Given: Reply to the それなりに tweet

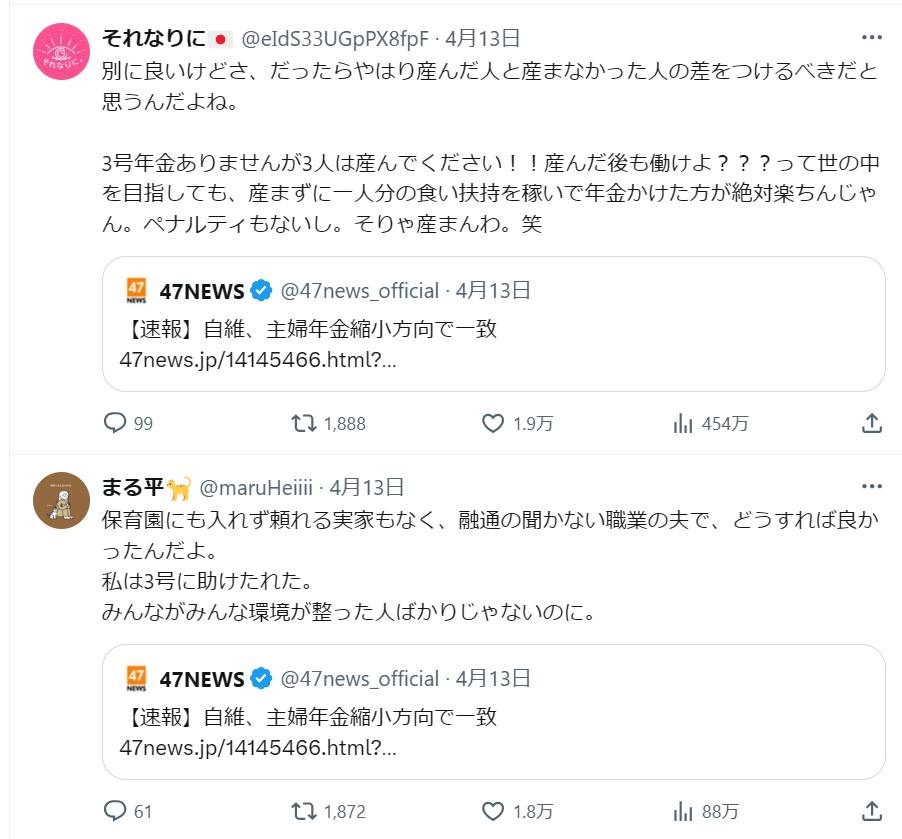Looking at the screenshot, I should click(x=117, y=423).
